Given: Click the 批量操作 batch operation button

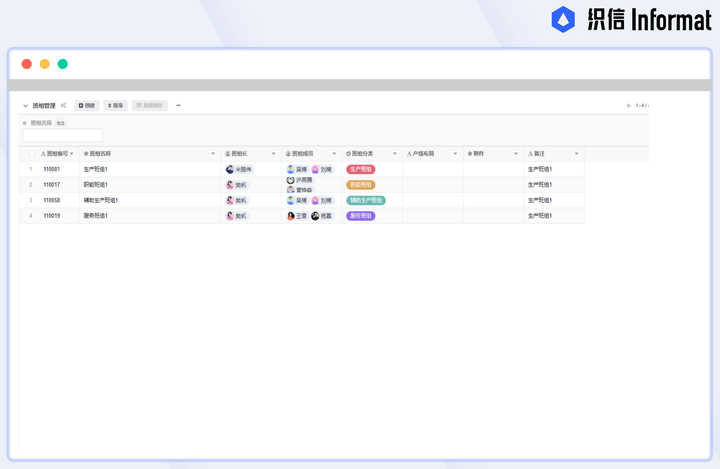Looking at the screenshot, I should [x=150, y=106].
